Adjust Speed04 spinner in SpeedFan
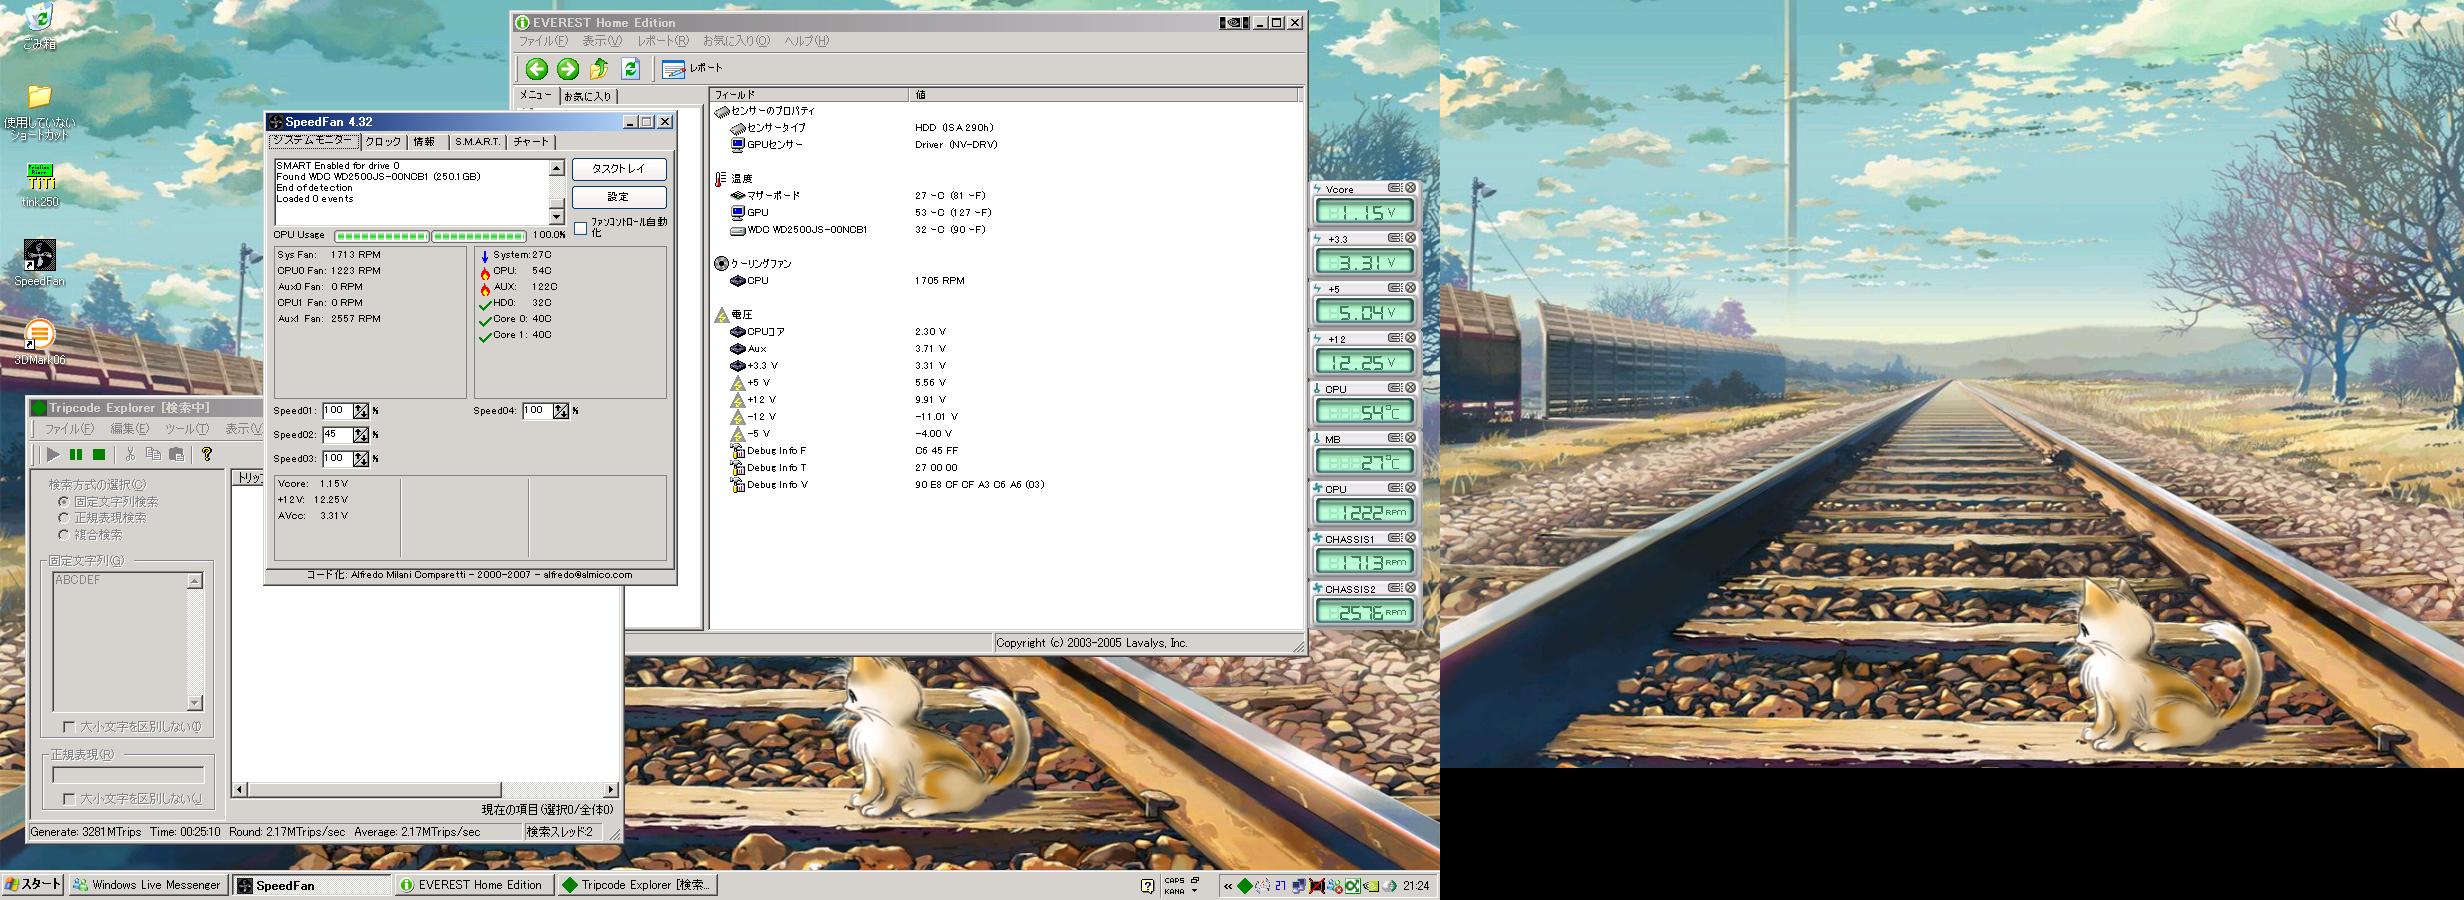Viewport: 2464px width, 900px height. [x=561, y=411]
